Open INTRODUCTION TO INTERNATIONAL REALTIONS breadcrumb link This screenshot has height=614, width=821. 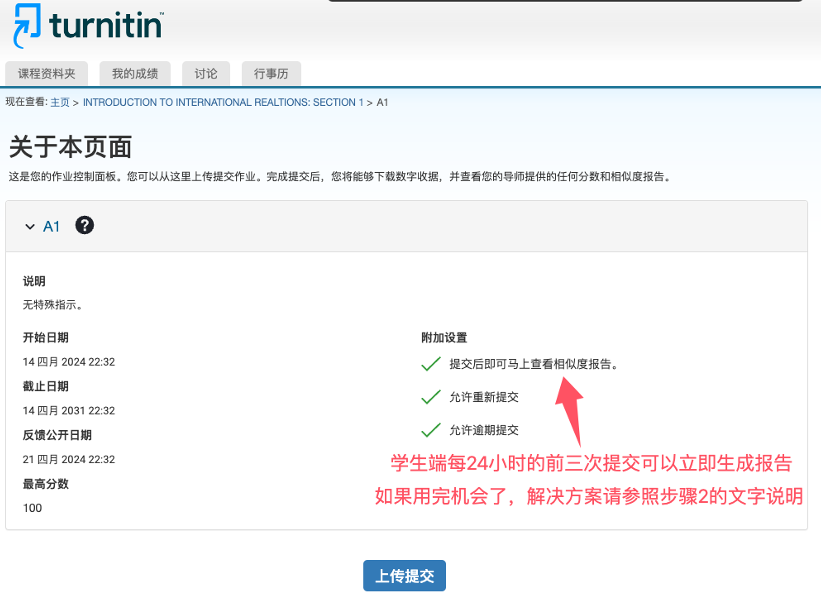point(223,103)
